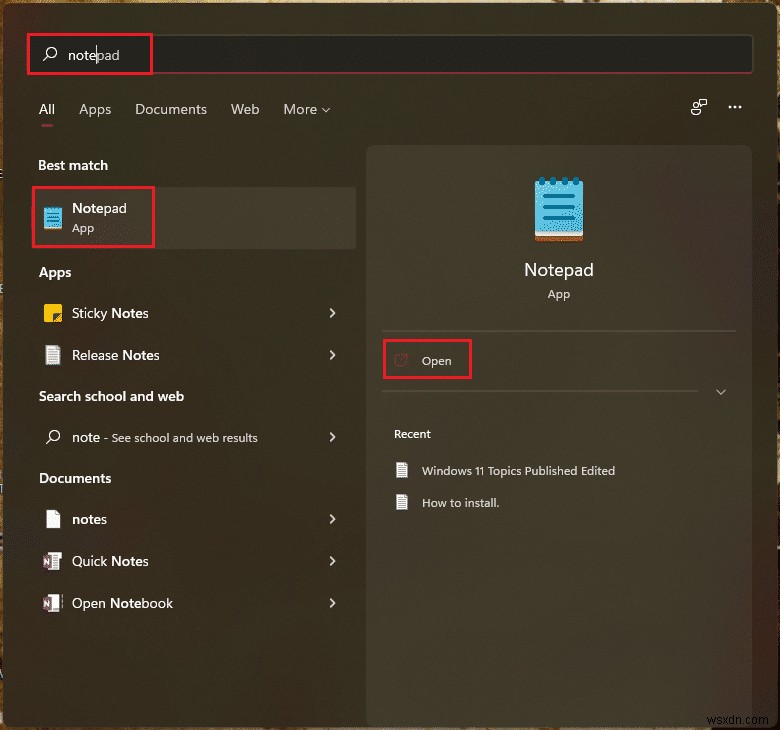This screenshot has height=730, width=780.
Task: Select the Notepad best match result
Action: coord(195,217)
